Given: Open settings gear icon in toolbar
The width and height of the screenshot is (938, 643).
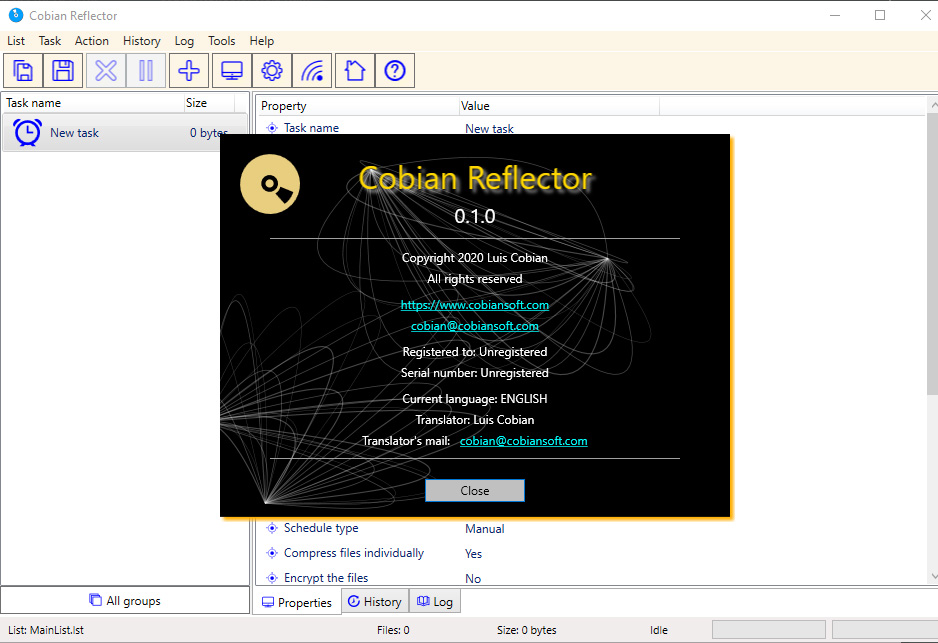Looking at the screenshot, I should click(x=272, y=71).
